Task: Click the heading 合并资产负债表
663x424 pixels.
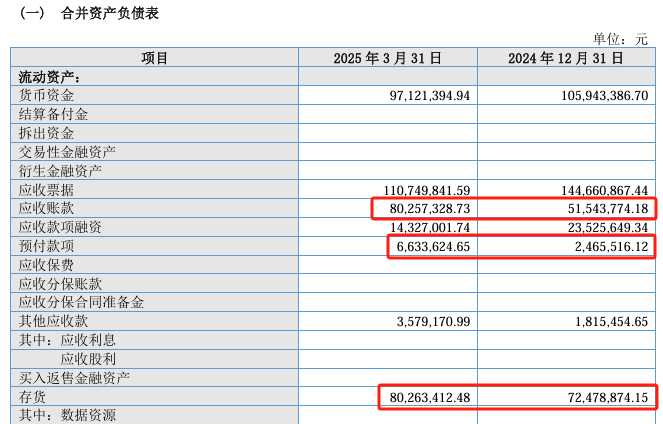Action: coord(110,14)
